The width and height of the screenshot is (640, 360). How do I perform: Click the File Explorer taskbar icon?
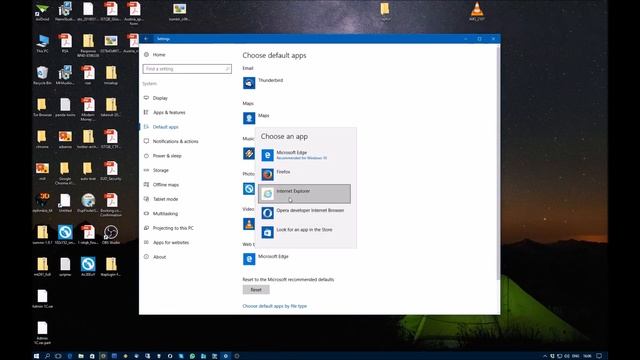(x=81, y=356)
